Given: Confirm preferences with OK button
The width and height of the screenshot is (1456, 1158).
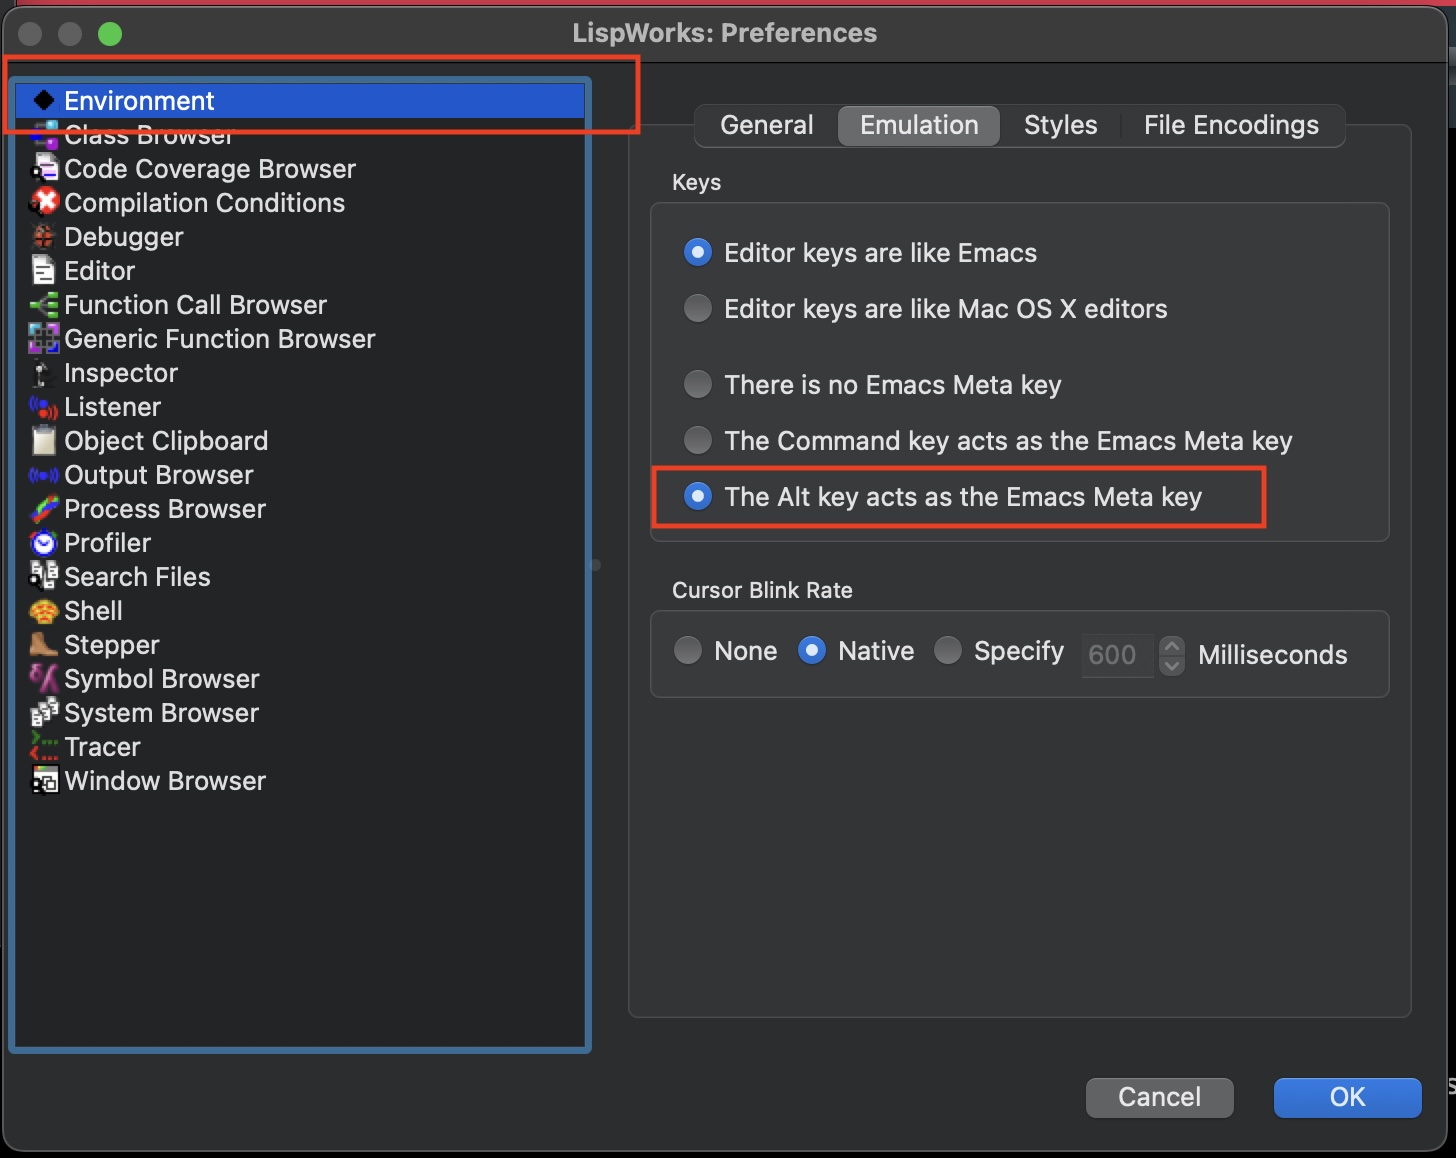Looking at the screenshot, I should (x=1347, y=1097).
